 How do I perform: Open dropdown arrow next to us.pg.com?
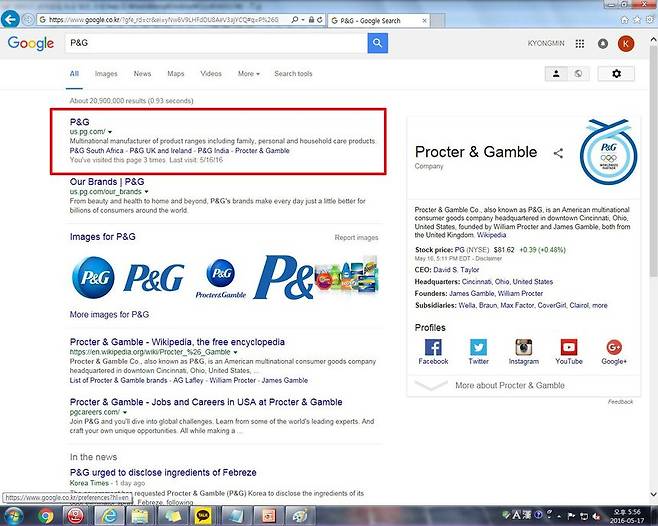pyautogui.click(x=110, y=132)
